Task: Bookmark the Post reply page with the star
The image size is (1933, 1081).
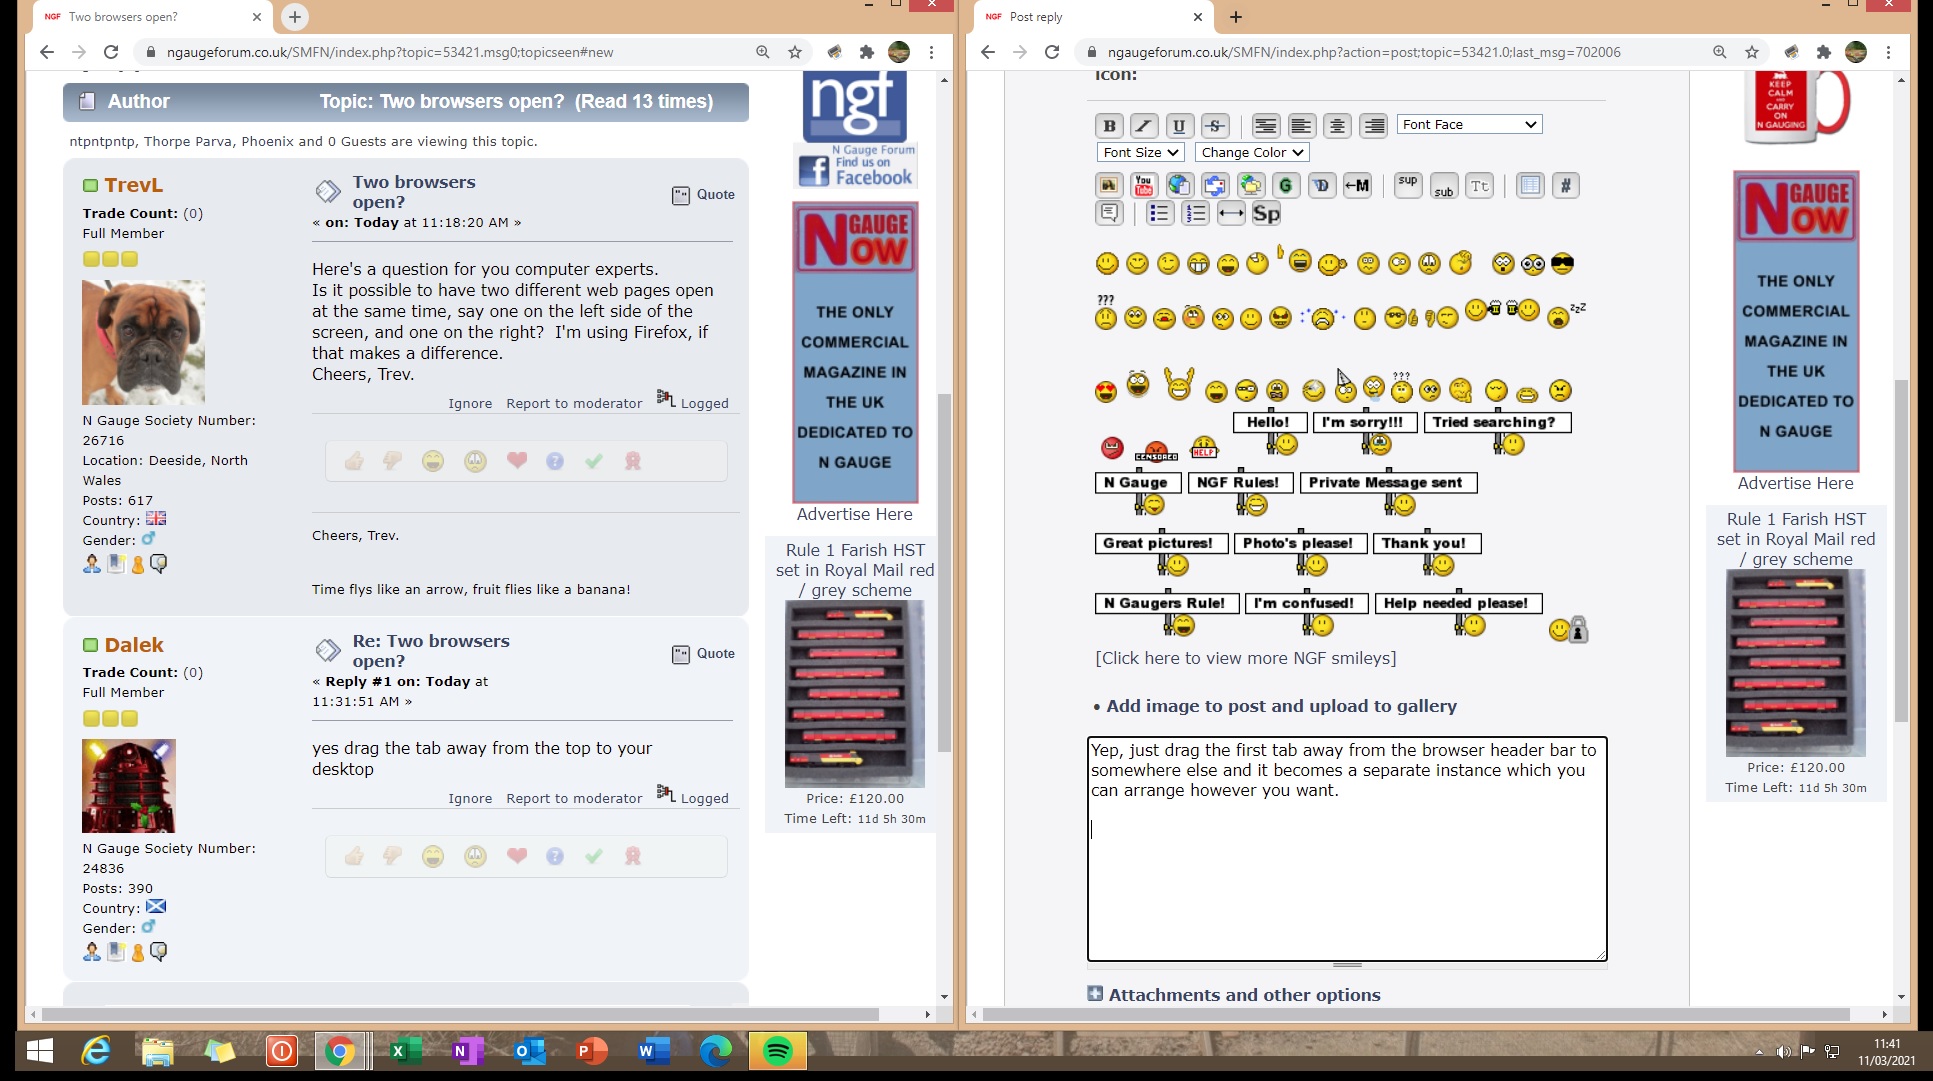Action: (x=1751, y=52)
